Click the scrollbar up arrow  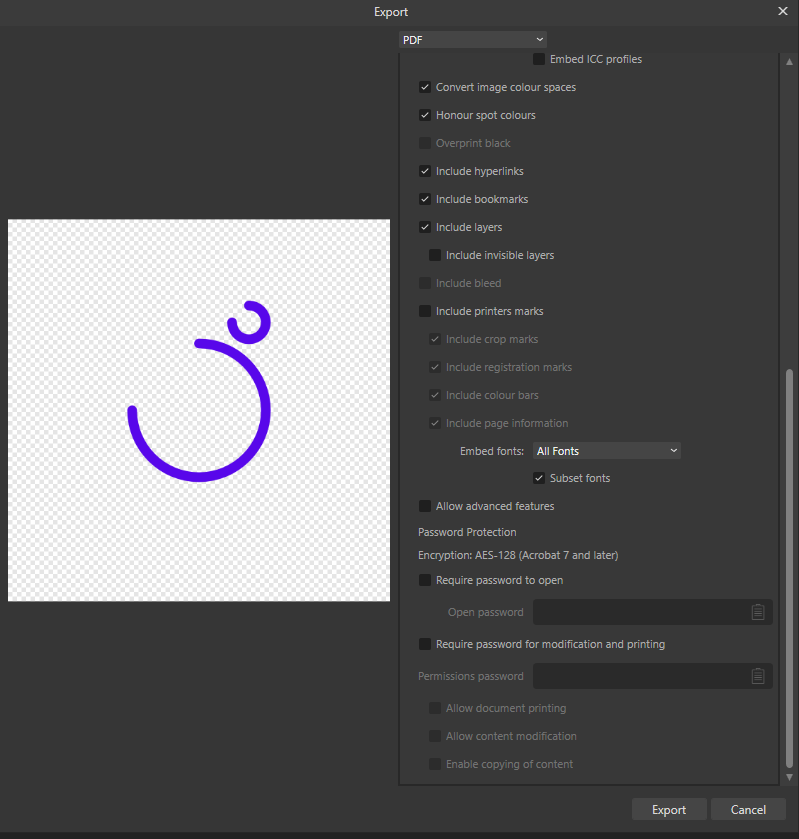tap(789, 62)
